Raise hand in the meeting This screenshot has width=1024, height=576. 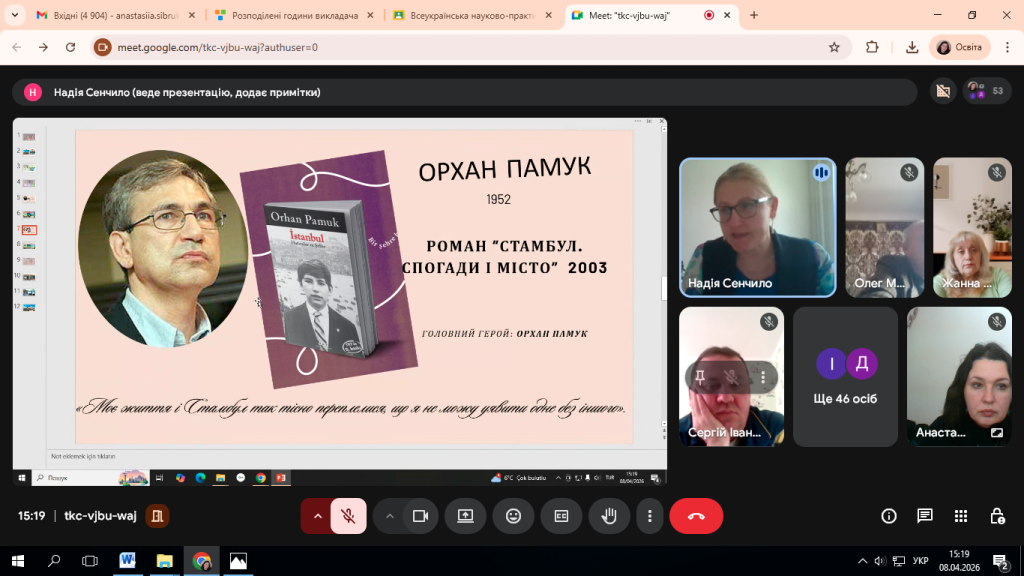[x=608, y=516]
